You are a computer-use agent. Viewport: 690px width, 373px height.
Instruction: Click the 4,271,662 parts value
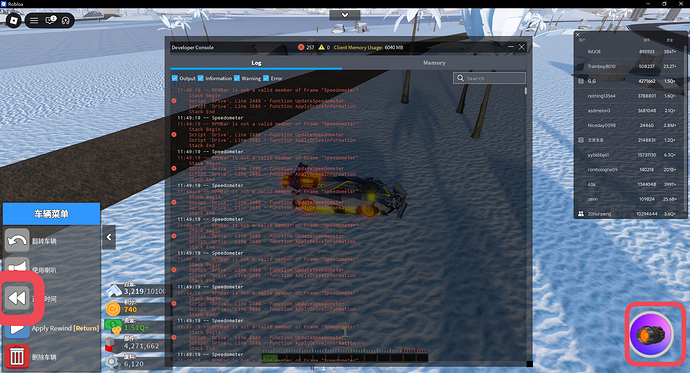pyautogui.click(x=141, y=346)
